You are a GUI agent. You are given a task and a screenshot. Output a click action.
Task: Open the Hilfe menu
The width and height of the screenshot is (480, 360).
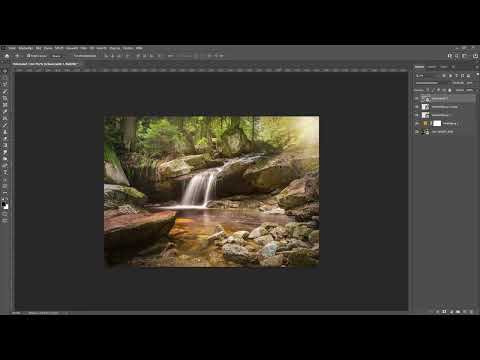(x=139, y=48)
